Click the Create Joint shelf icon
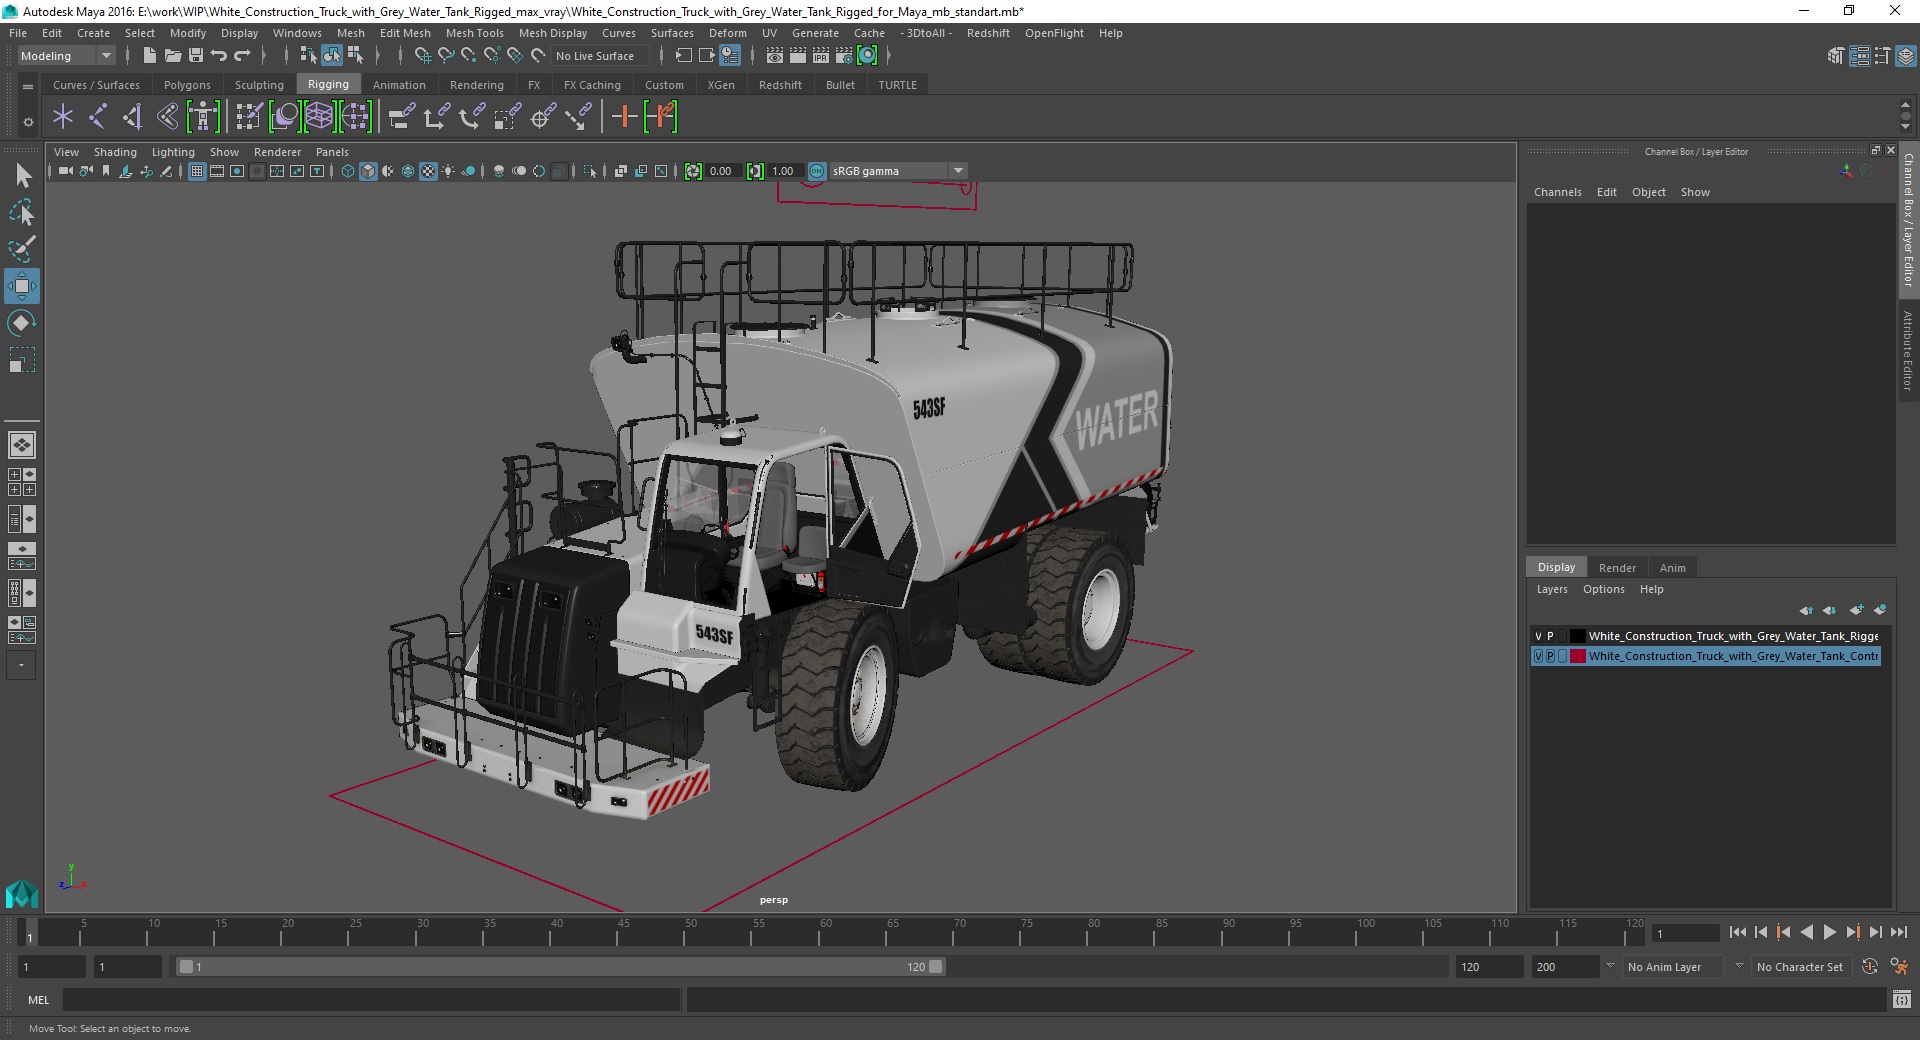 [98, 117]
